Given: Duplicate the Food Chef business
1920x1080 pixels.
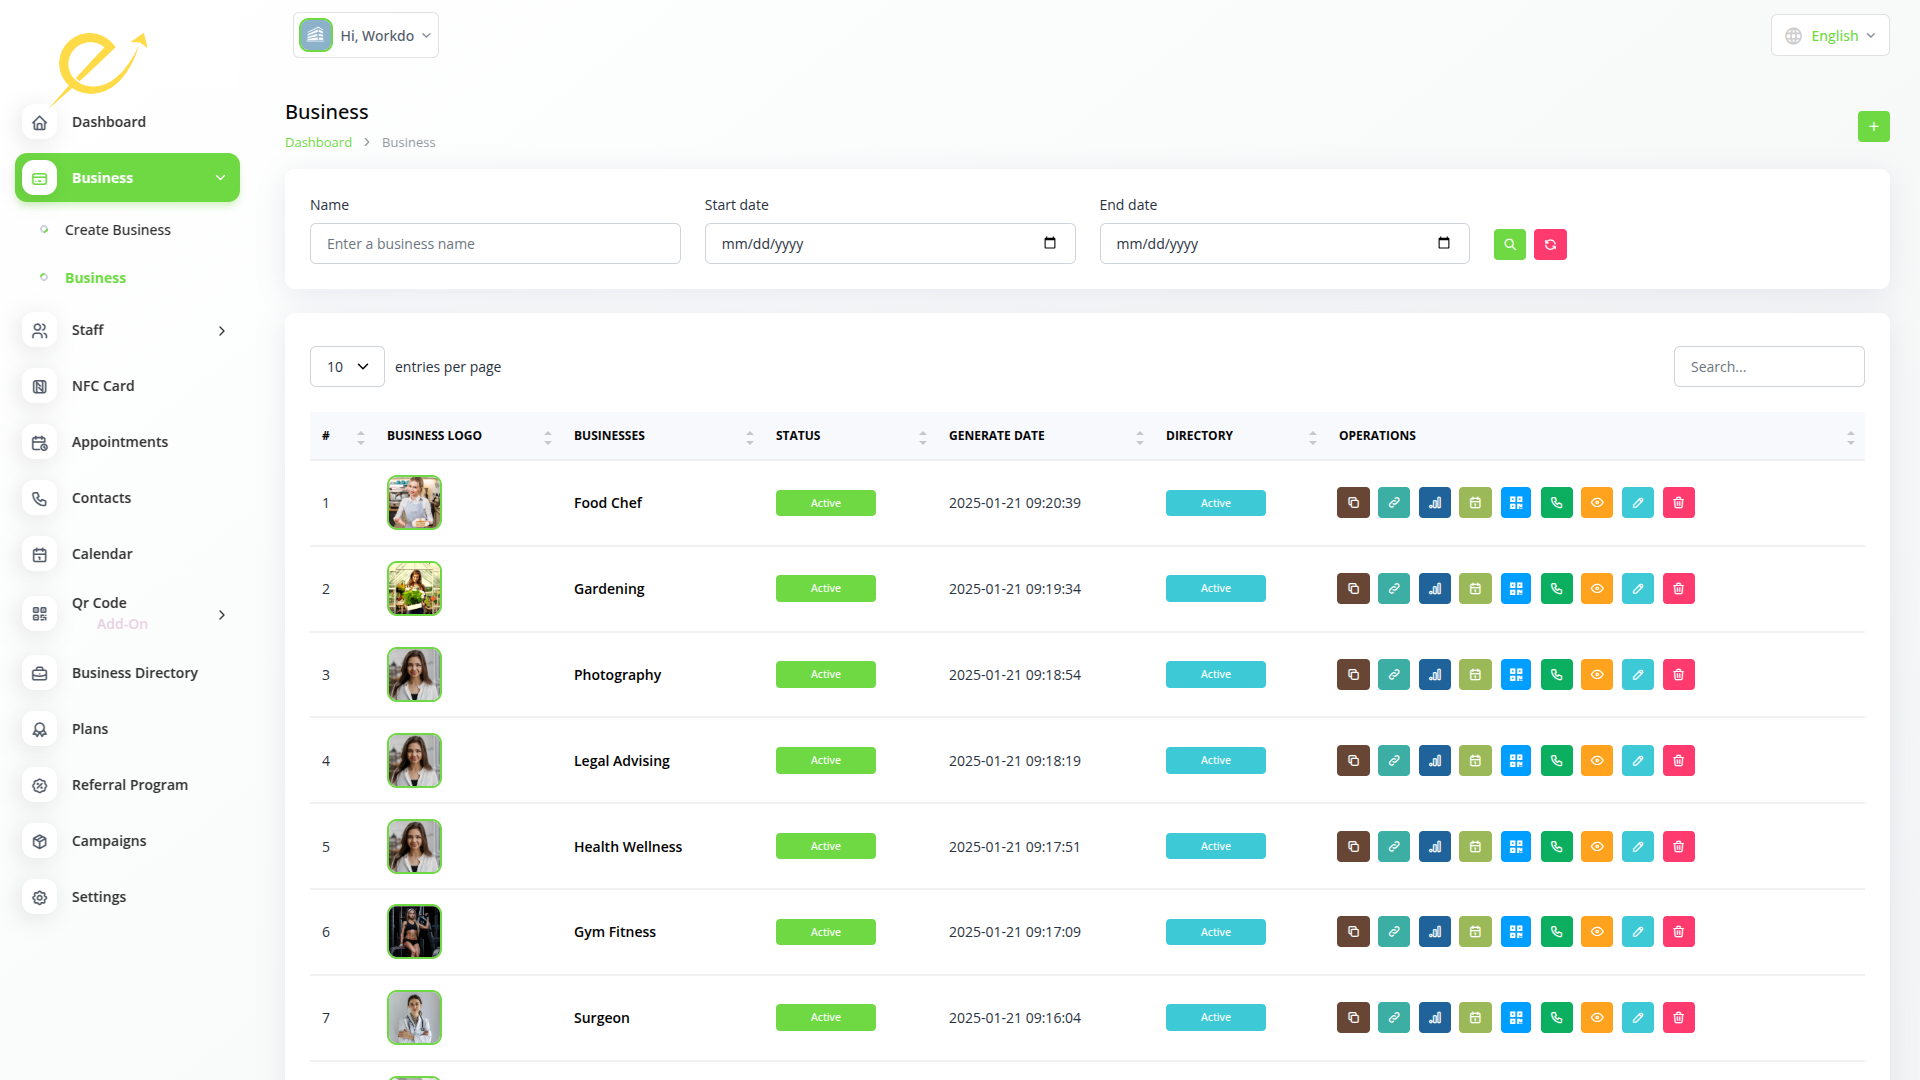Looking at the screenshot, I should [x=1353, y=503].
